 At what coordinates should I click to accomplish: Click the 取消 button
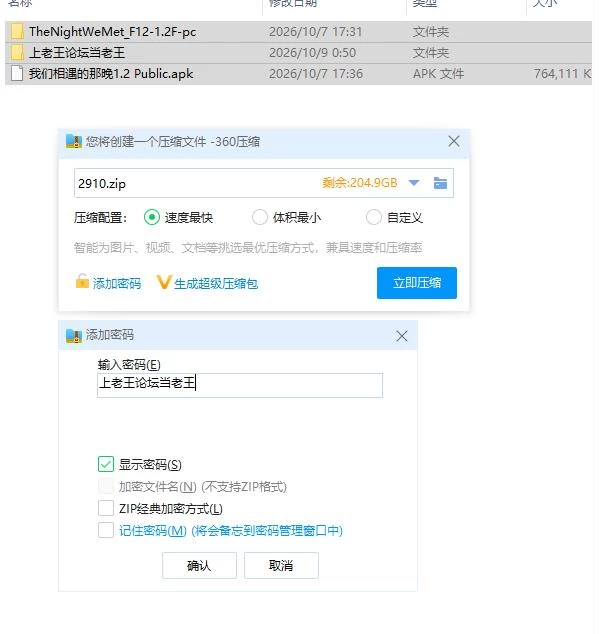pyautogui.click(x=281, y=565)
